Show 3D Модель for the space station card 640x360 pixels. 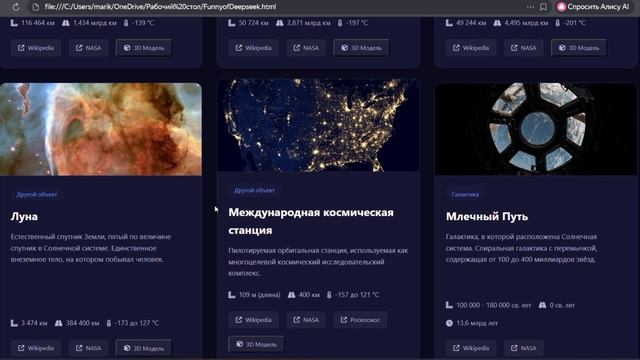coord(256,344)
